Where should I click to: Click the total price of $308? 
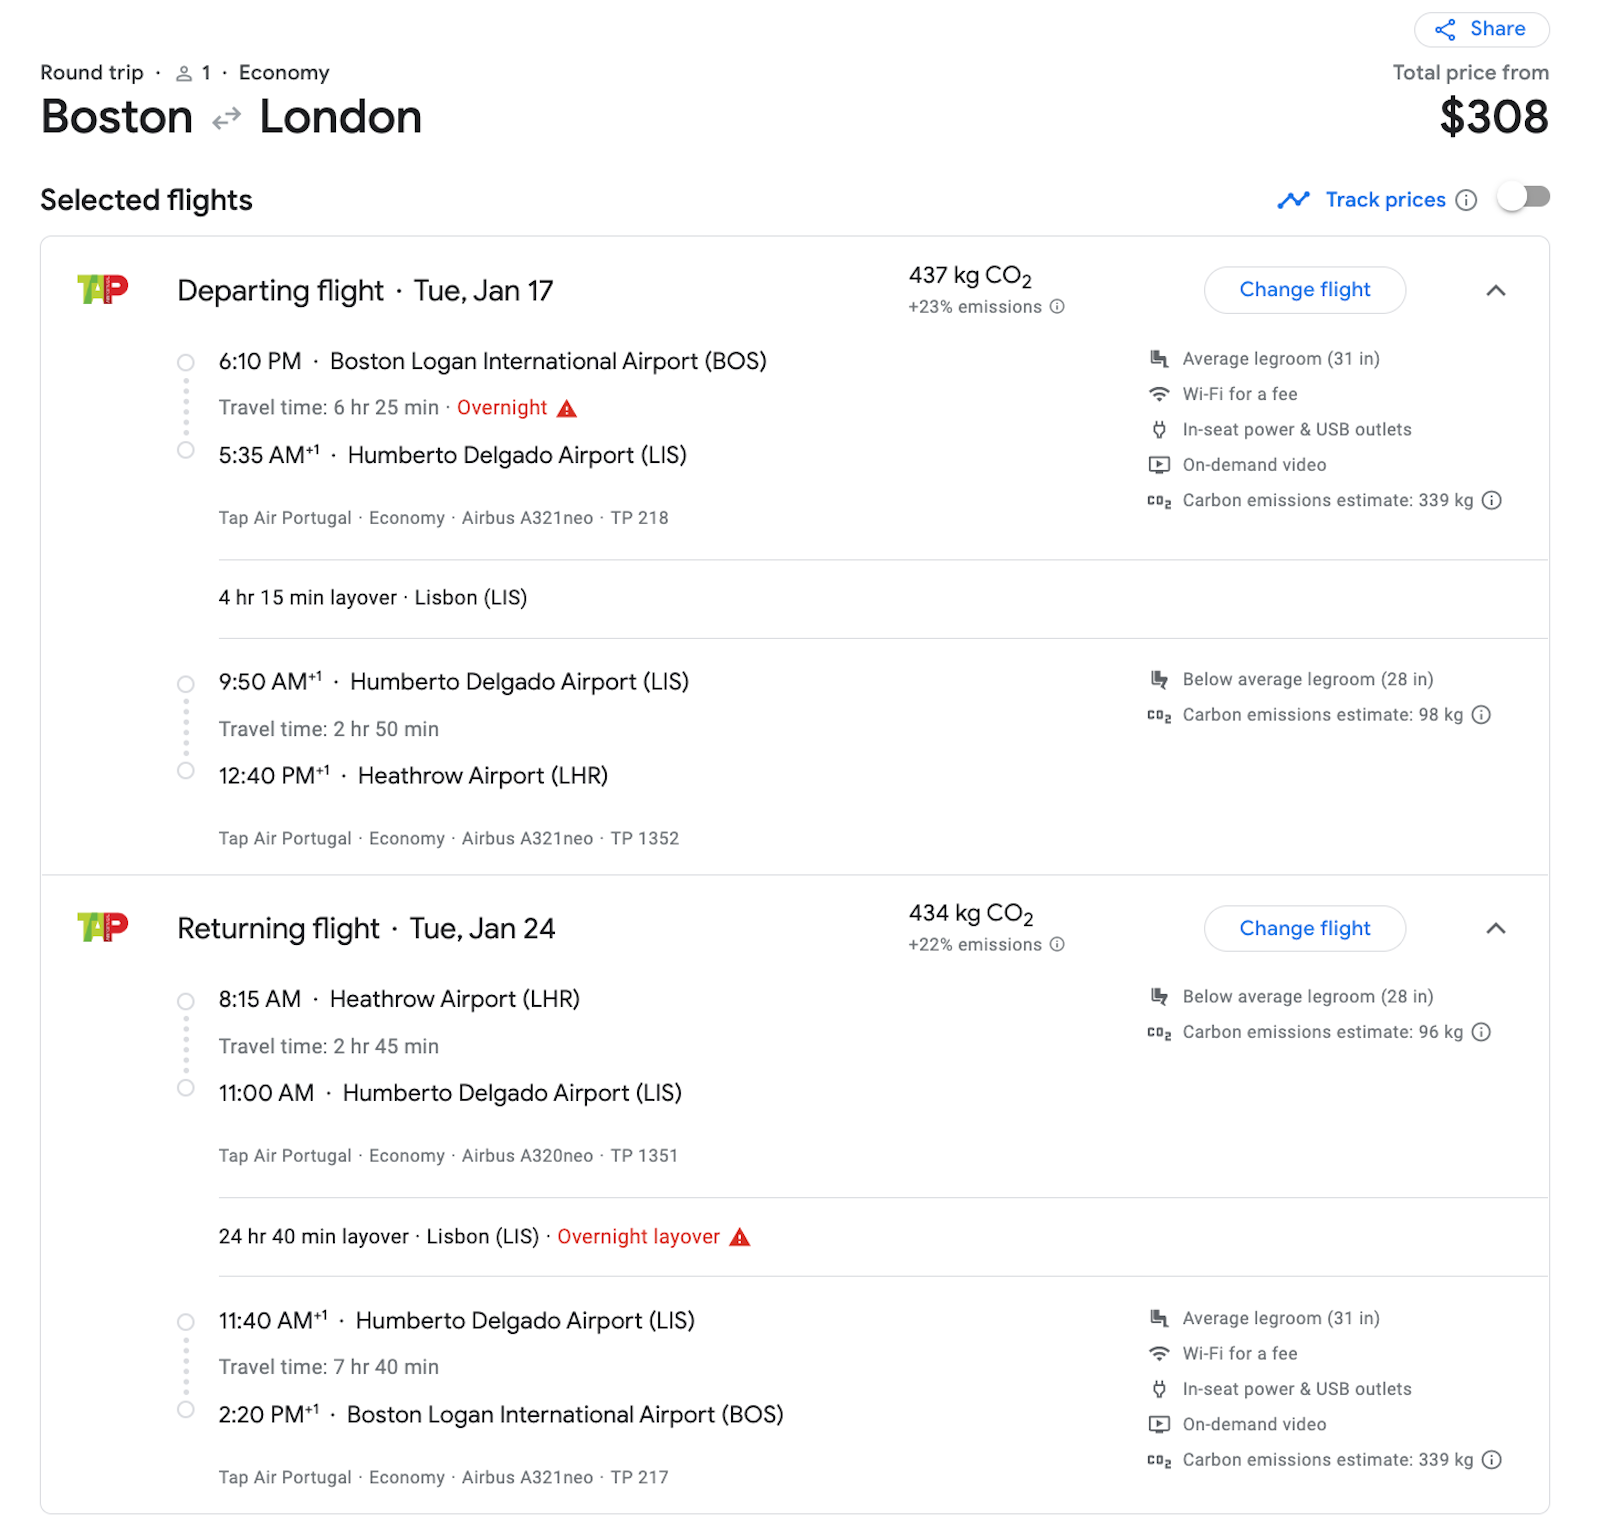[1494, 117]
